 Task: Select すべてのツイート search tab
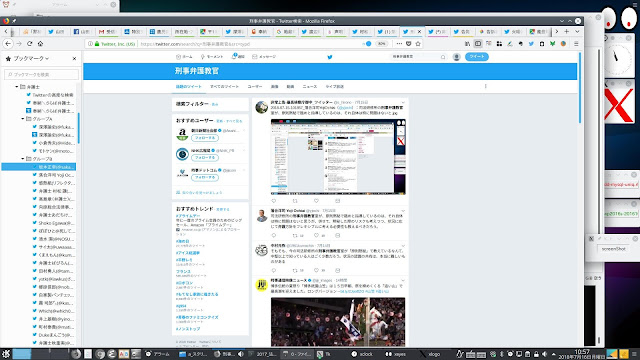point(224,87)
